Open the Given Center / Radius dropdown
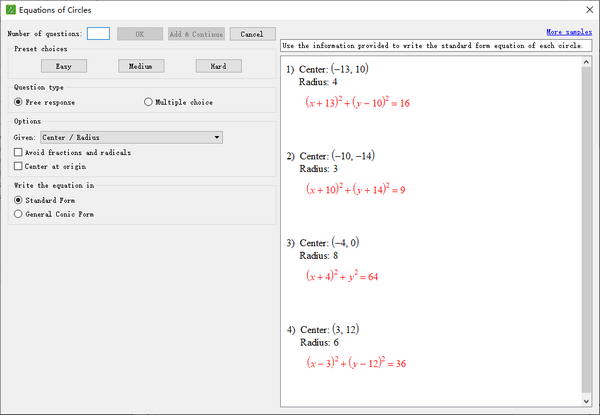Viewport: 600px width, 415px height. (131, 137)
